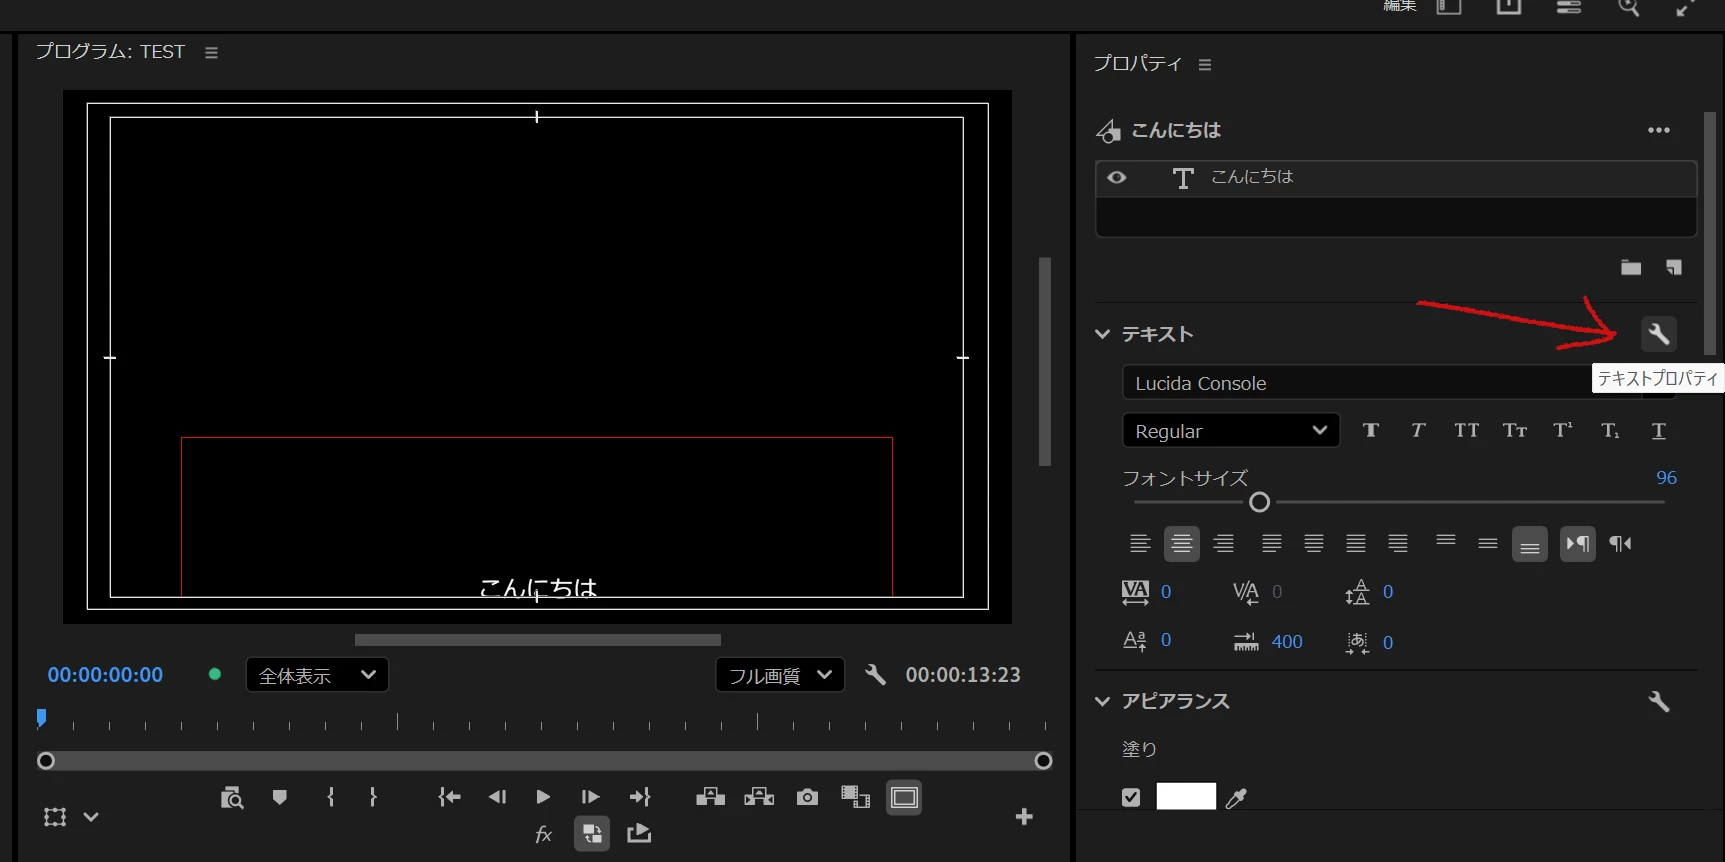The width and height of the screenshot is (1725, 862).
Task: Align text to bottom vertically
Action: (x=1530, y=544)
